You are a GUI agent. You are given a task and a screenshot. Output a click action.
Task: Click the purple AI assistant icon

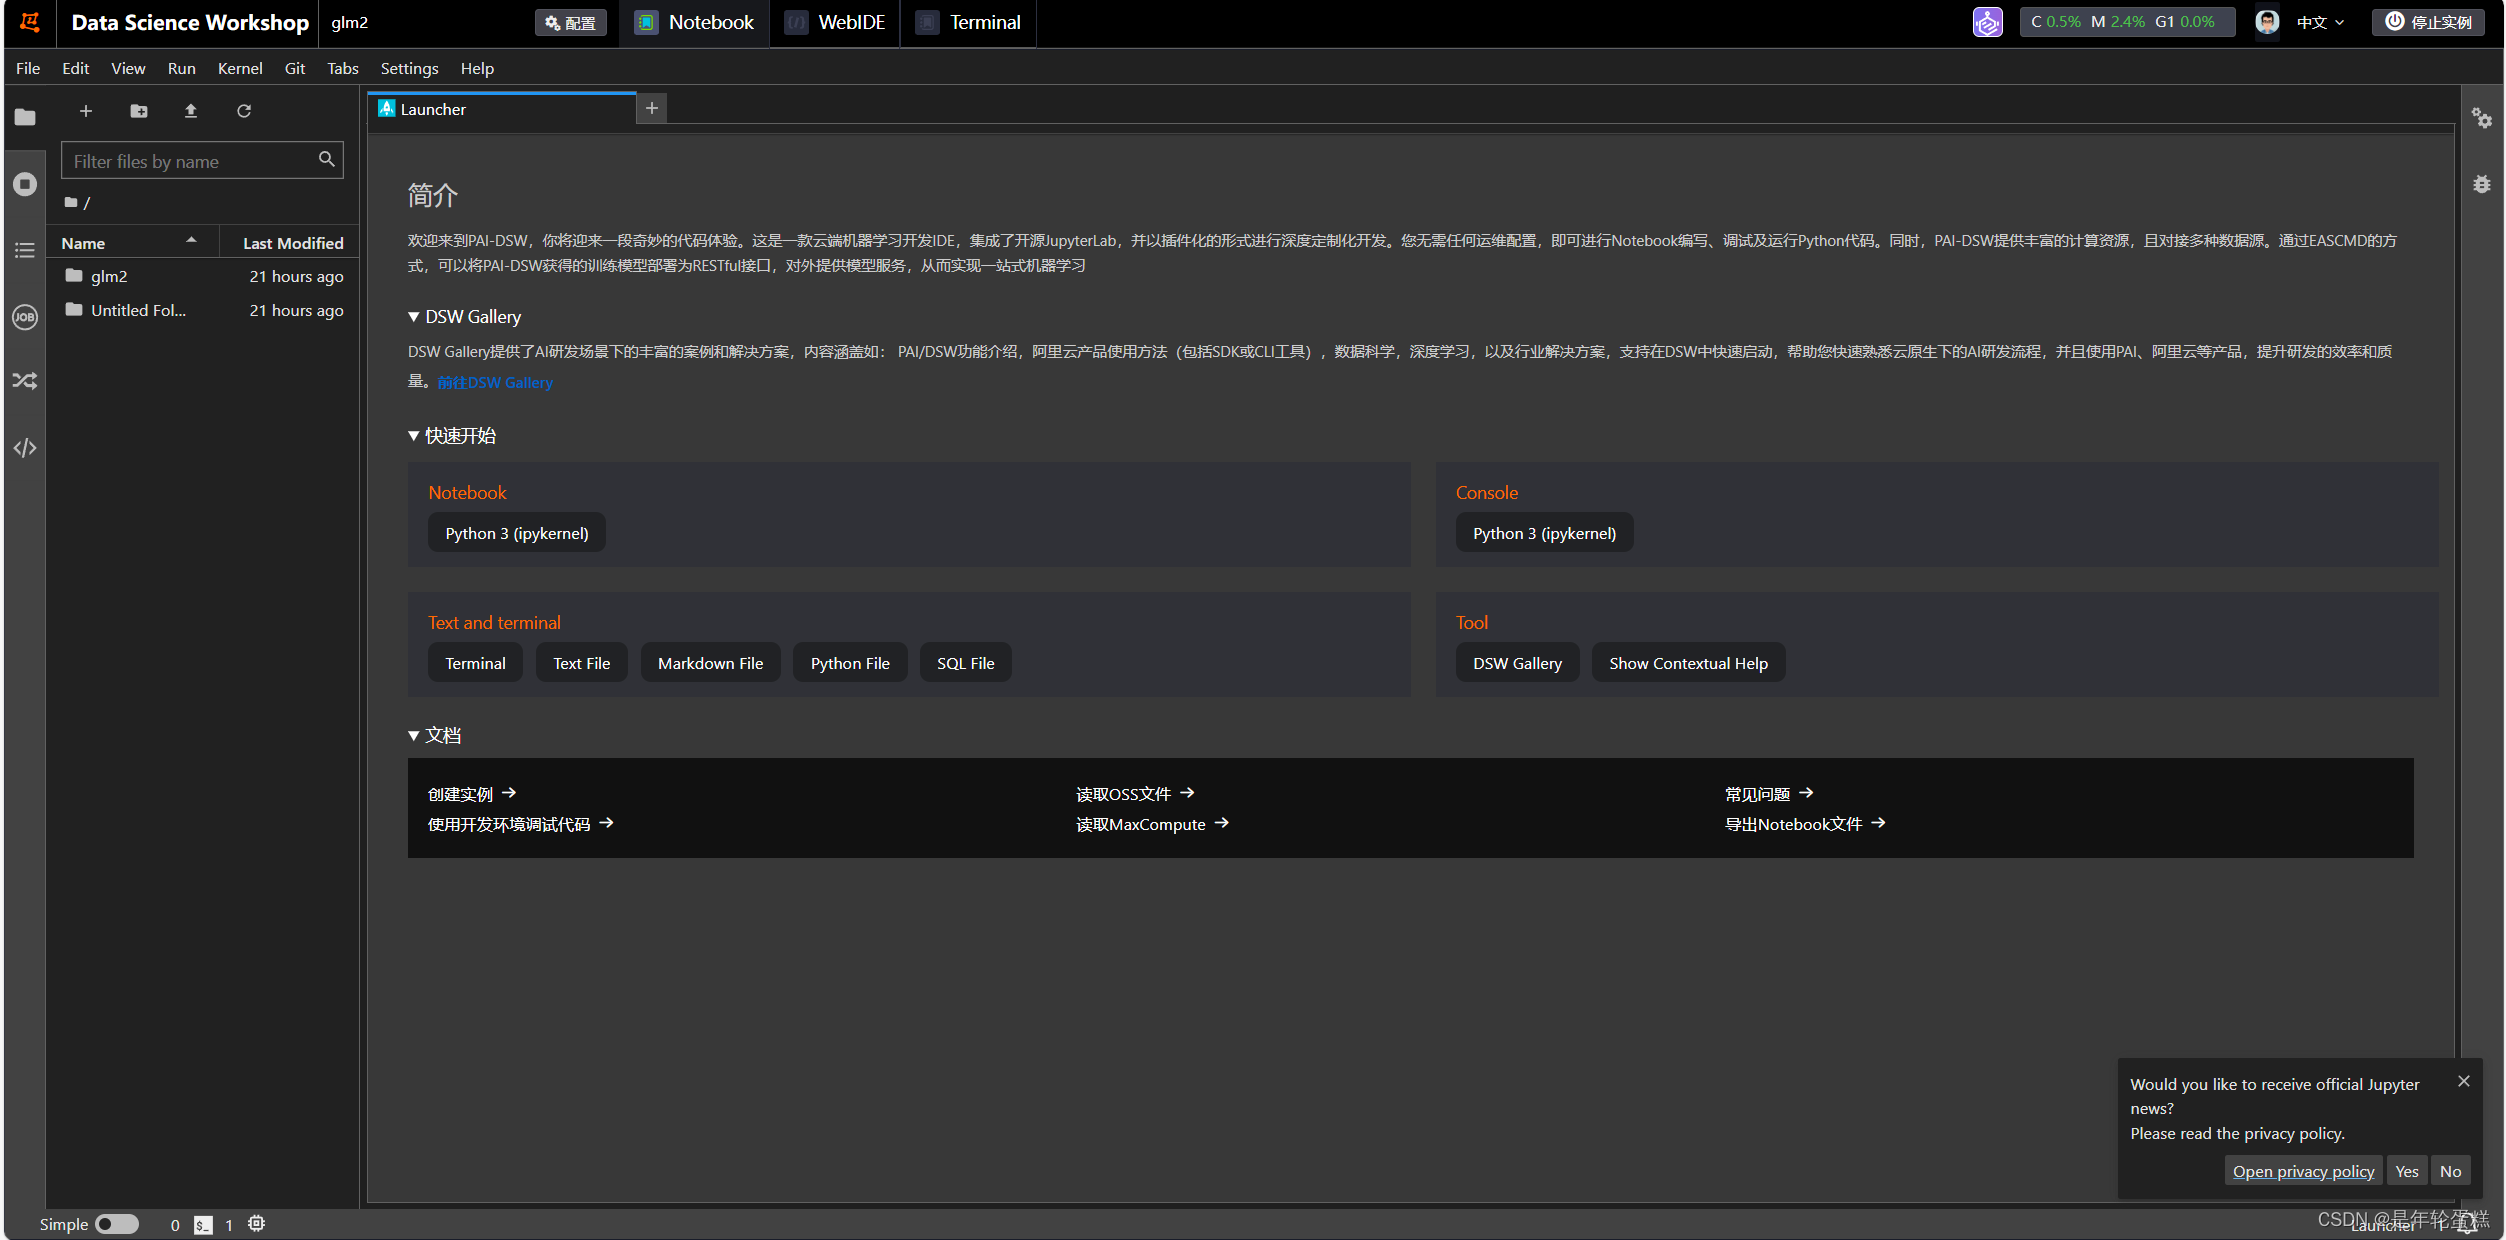pyautogui.click(x=1987, y=22)
